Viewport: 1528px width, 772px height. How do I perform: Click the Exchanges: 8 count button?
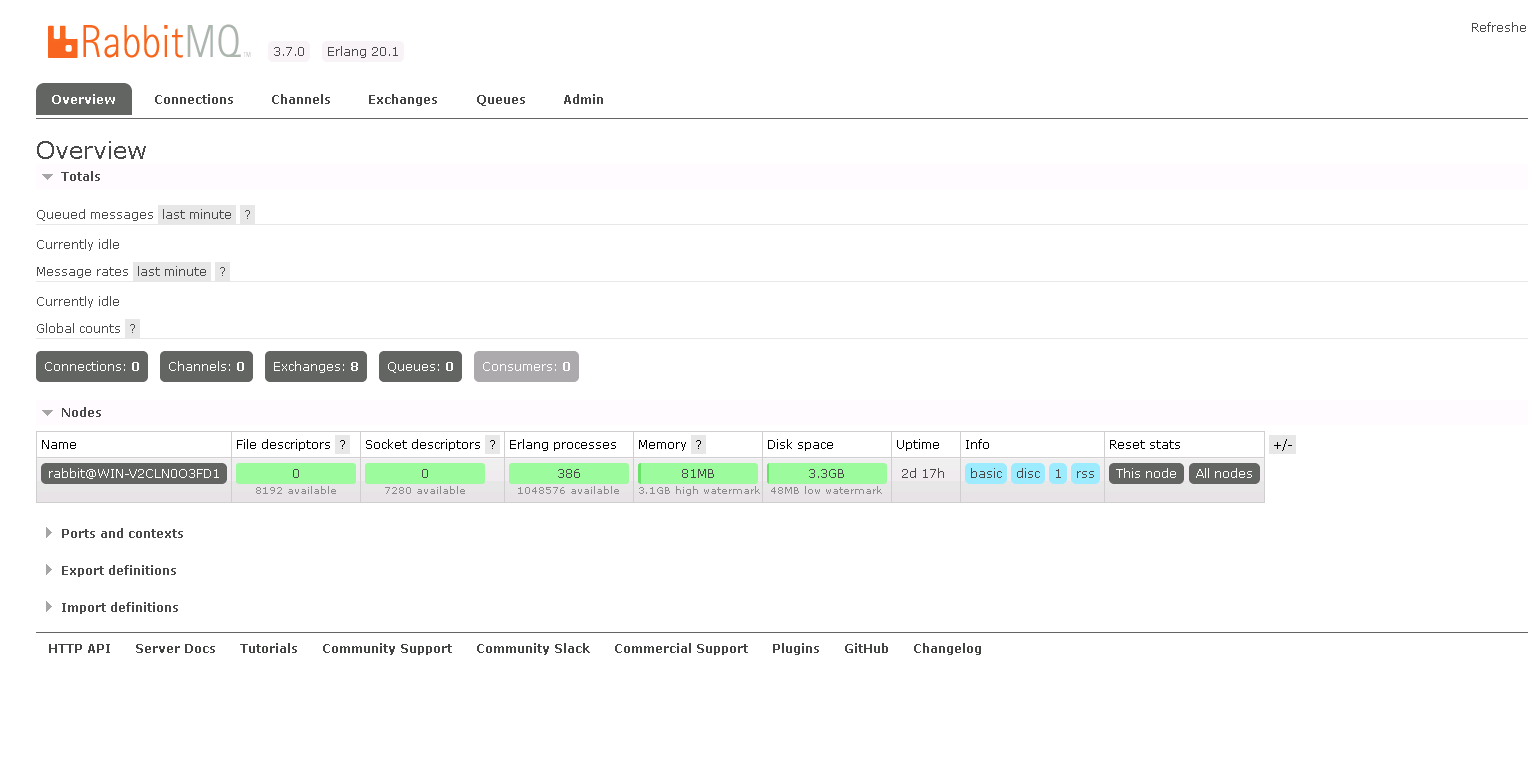pyautogui.click(x=316, y=367)
